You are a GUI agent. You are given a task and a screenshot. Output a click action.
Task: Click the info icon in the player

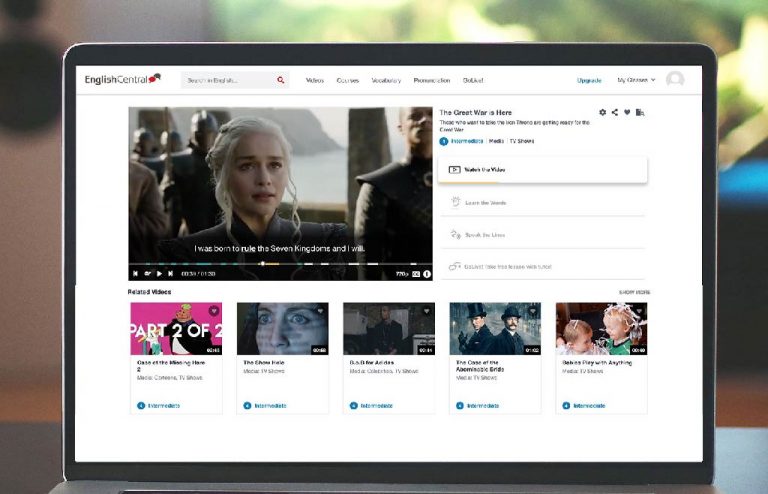click(427, 274)
